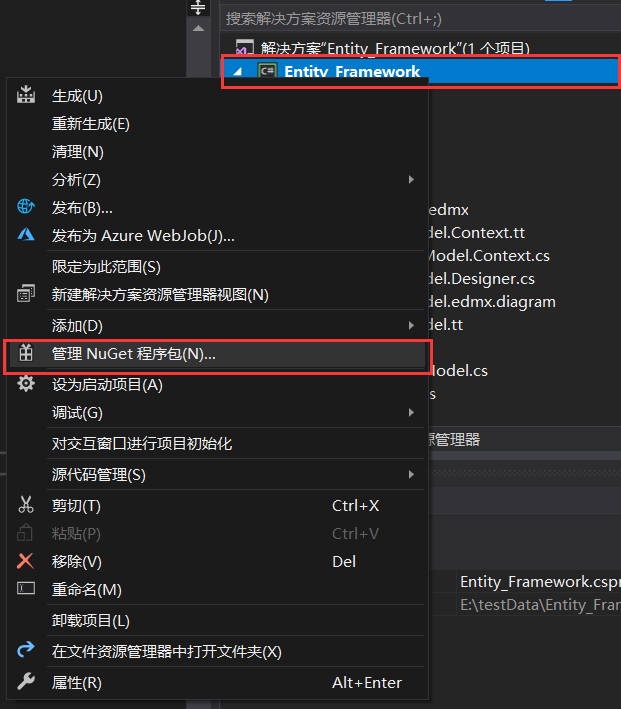Click the edmx.diagram file row

(492, 302)
